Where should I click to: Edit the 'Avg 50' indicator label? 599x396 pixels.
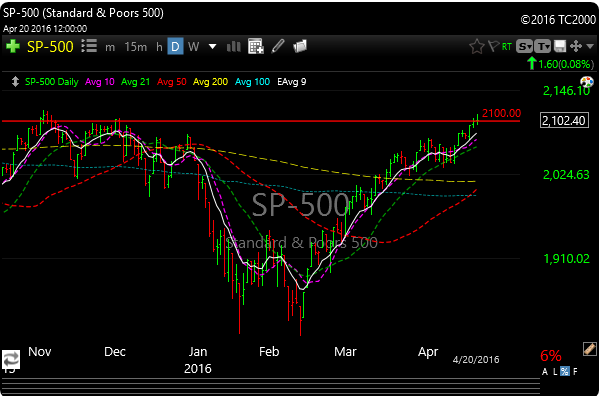(172, 82)
